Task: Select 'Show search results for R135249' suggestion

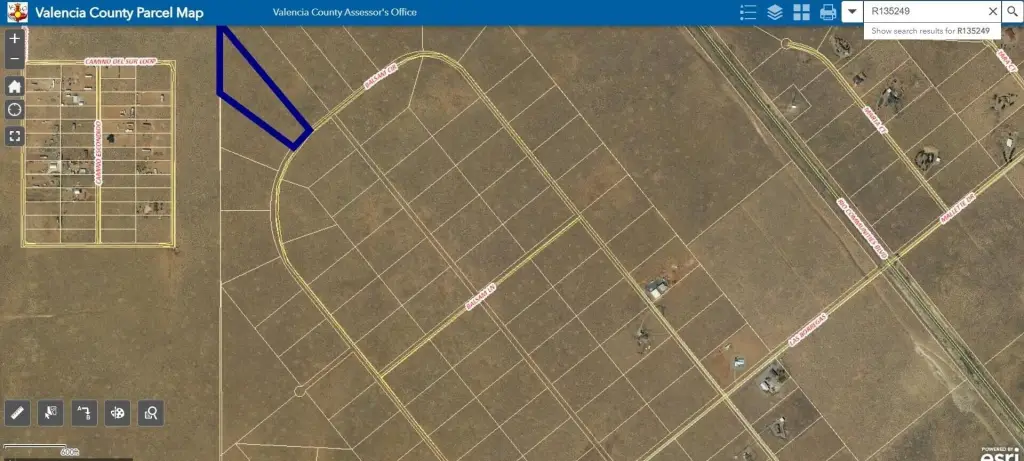Action: pos(936,31)
